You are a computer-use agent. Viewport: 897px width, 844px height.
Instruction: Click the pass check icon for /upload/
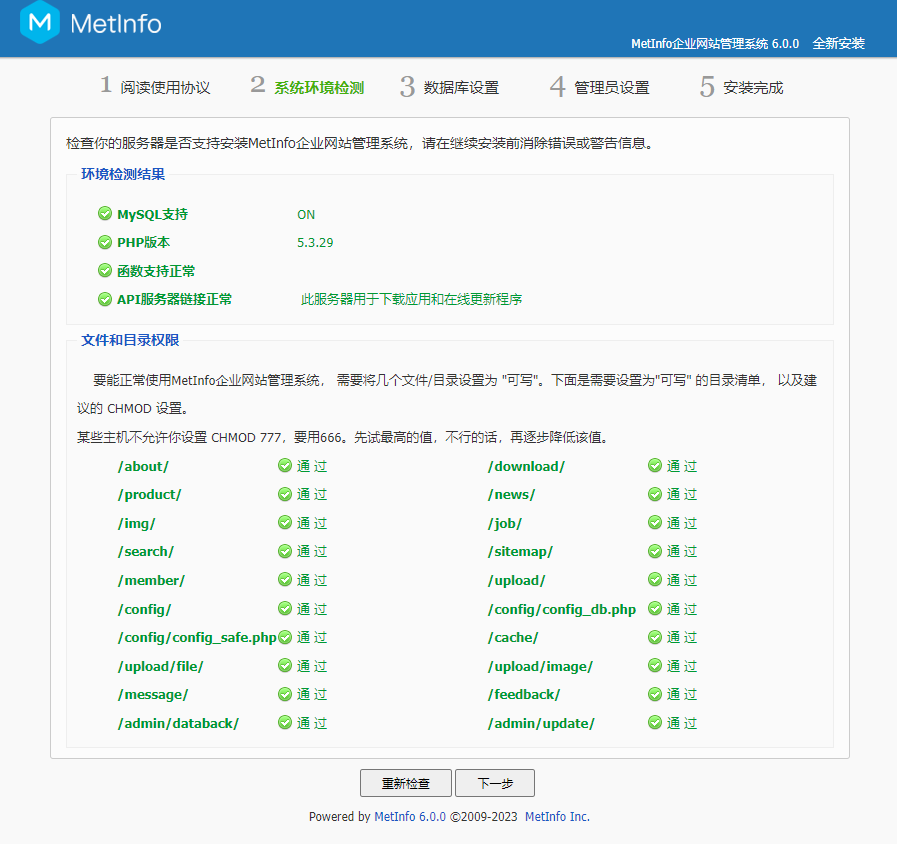(655, 580)
